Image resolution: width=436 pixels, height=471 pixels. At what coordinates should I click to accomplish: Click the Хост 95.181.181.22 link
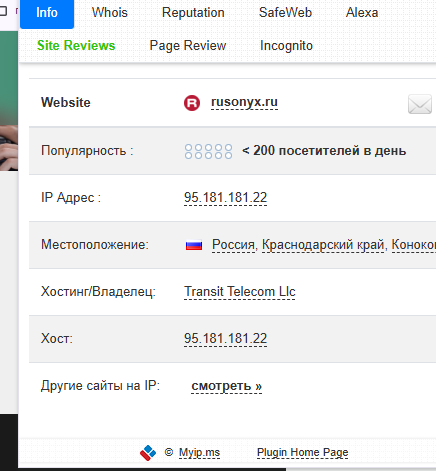tap(225, 339)
